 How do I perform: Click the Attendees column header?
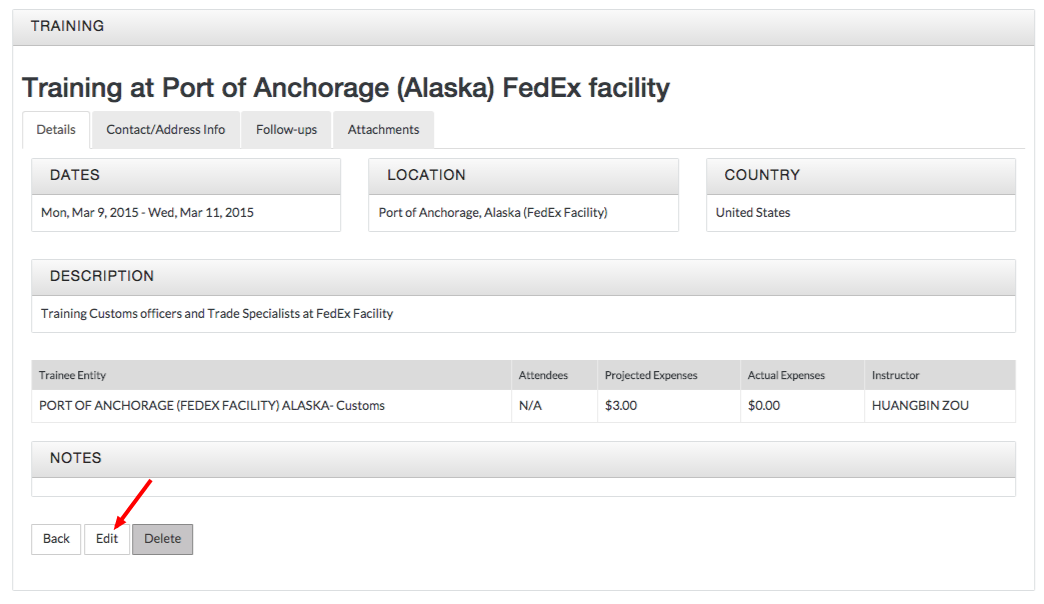[x=543, y=375]
